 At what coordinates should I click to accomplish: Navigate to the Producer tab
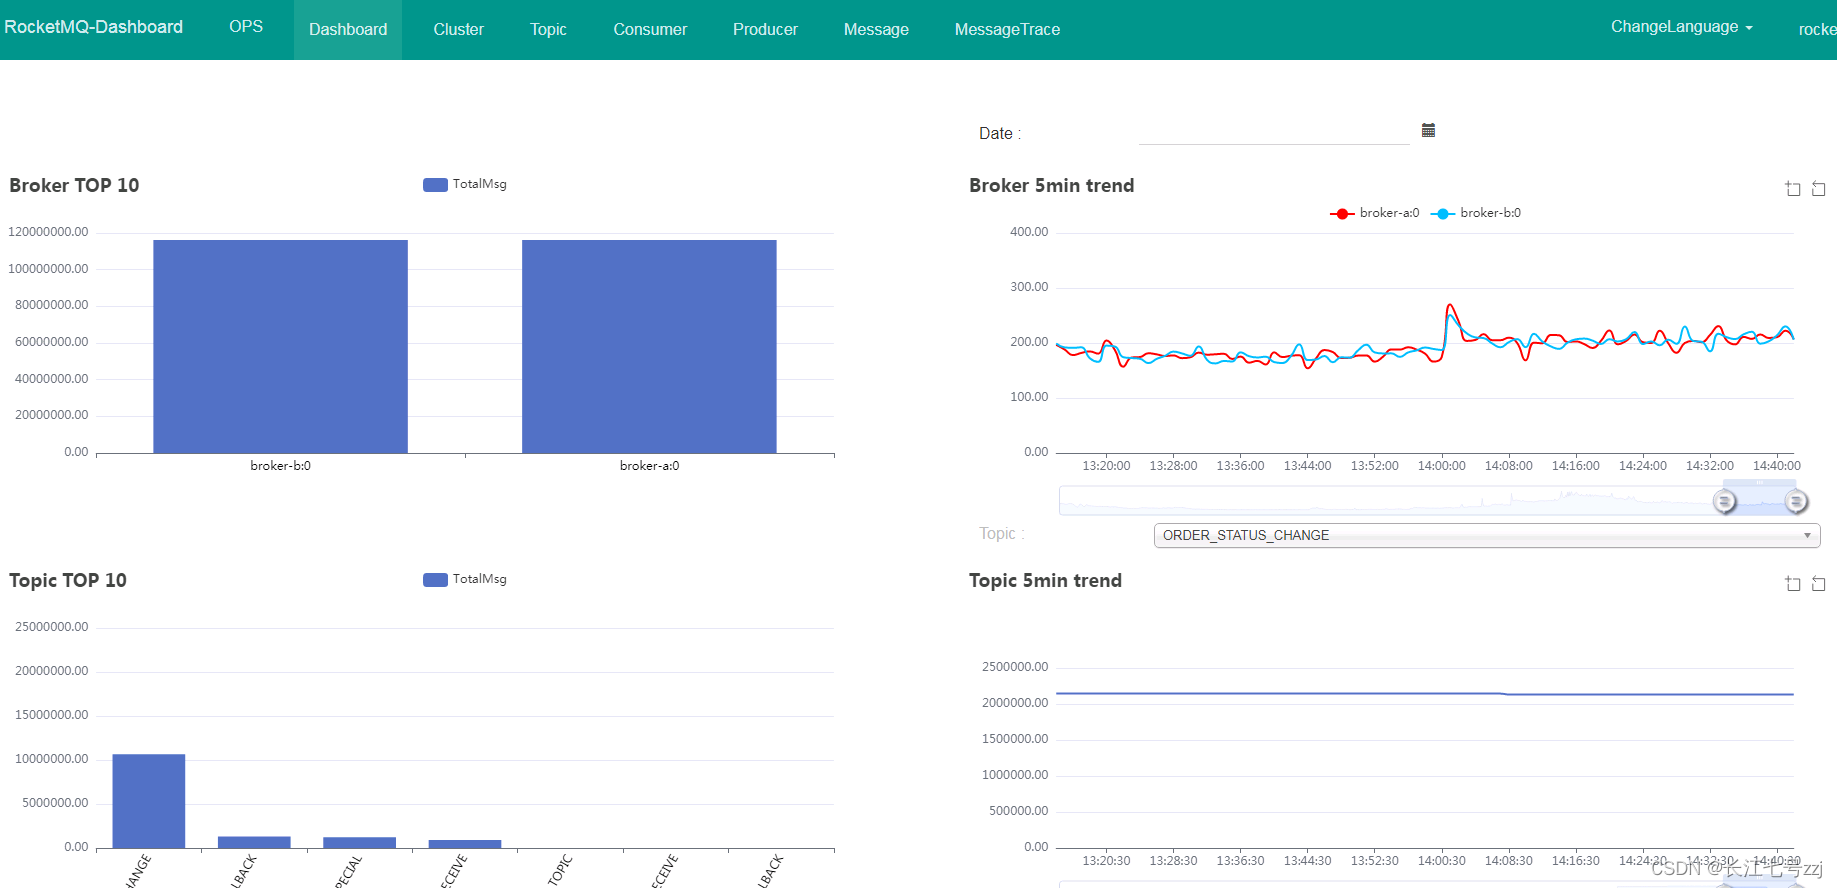[765, 30]
